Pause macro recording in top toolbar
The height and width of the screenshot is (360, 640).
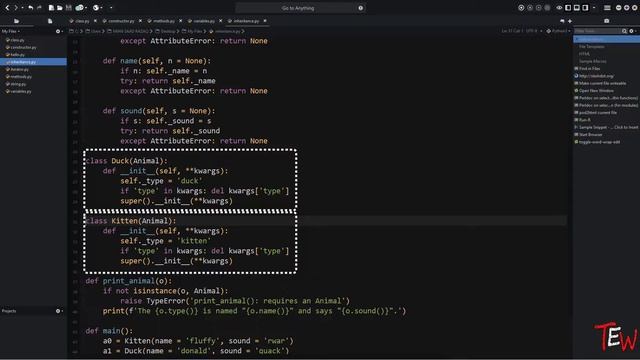[x=530, y=8]
